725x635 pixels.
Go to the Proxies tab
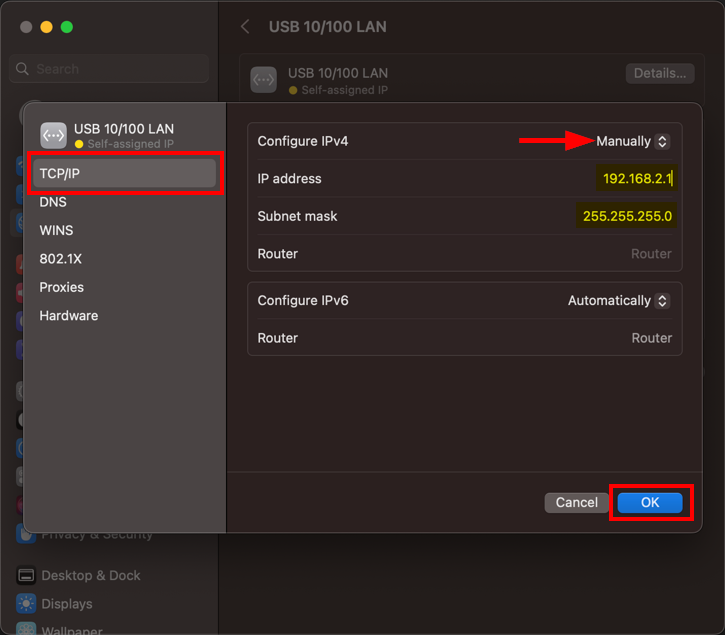point(61,287)
